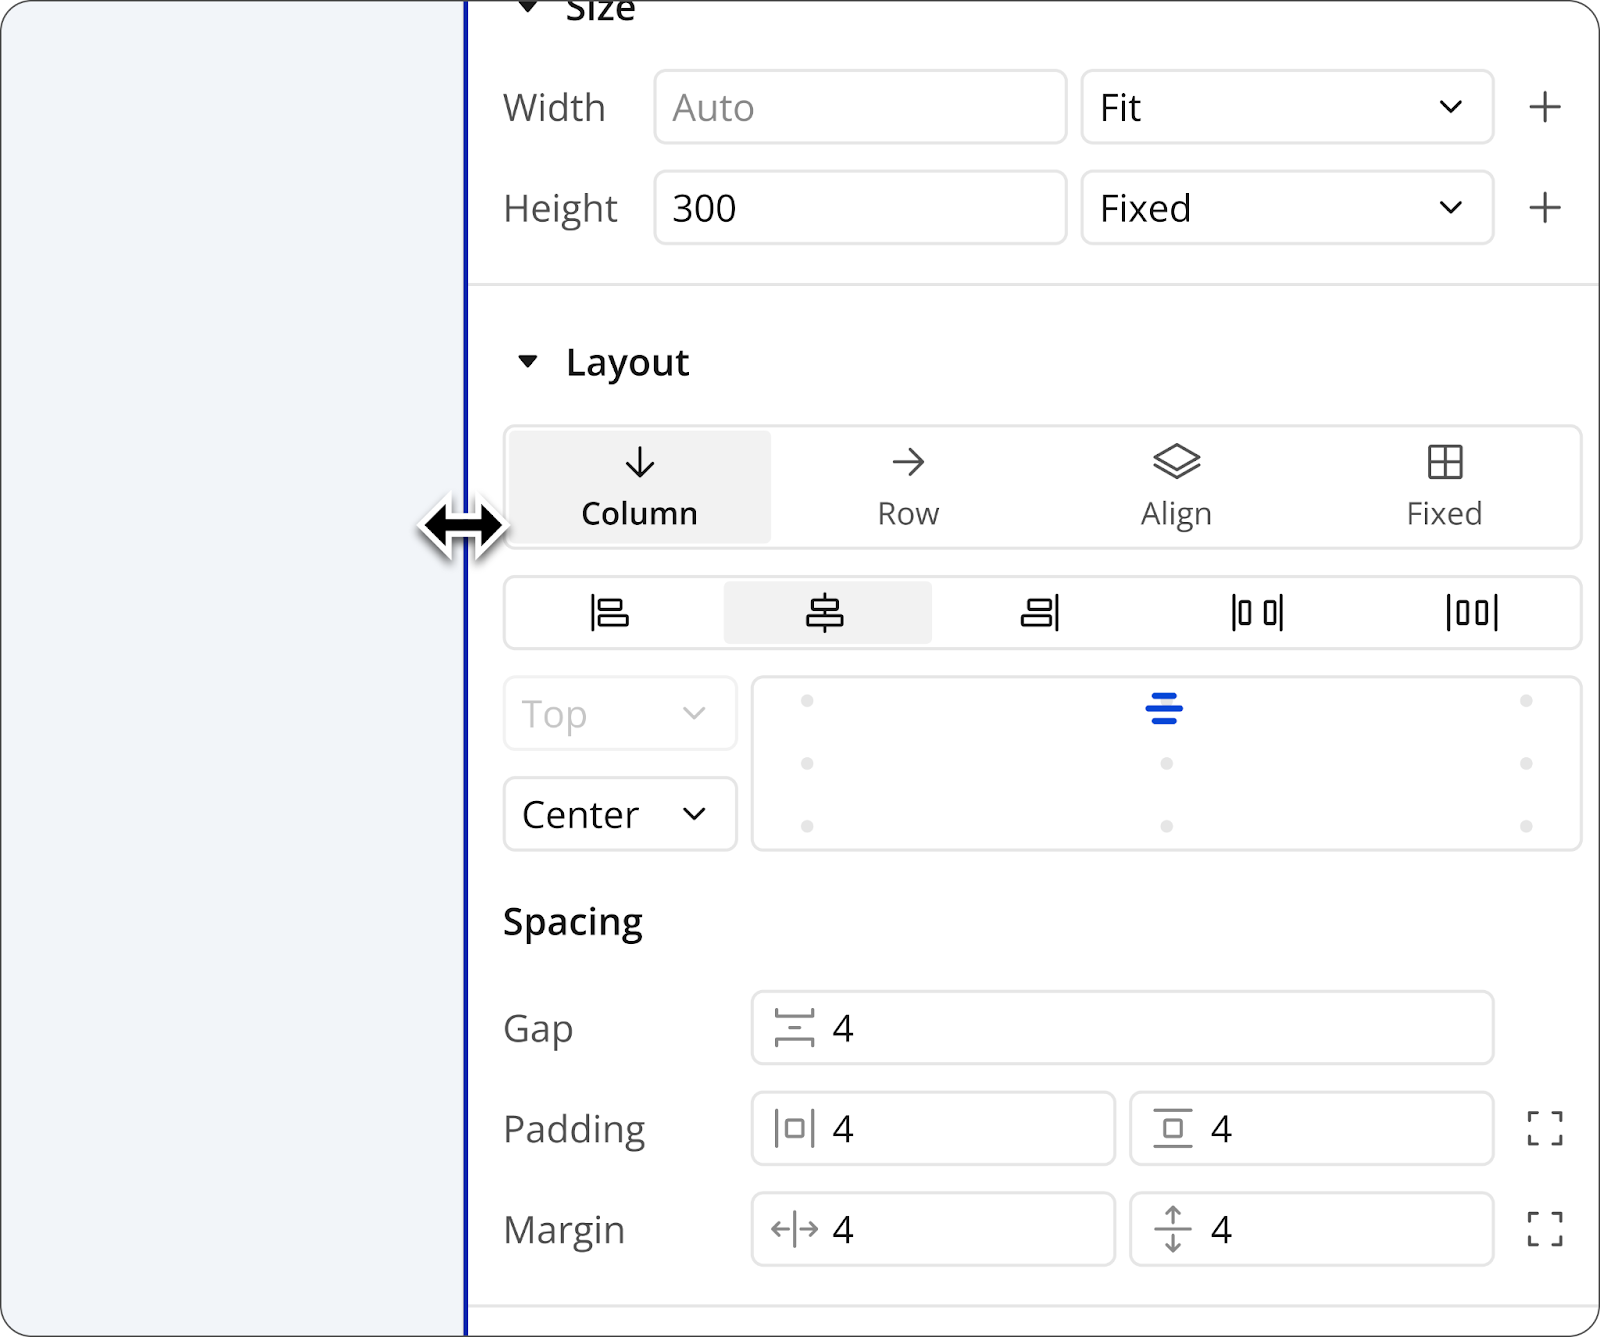This screenshot has width=1600, height=1337.
Task: Expand individual padding sides icon
Action: coord(1544,1128)
